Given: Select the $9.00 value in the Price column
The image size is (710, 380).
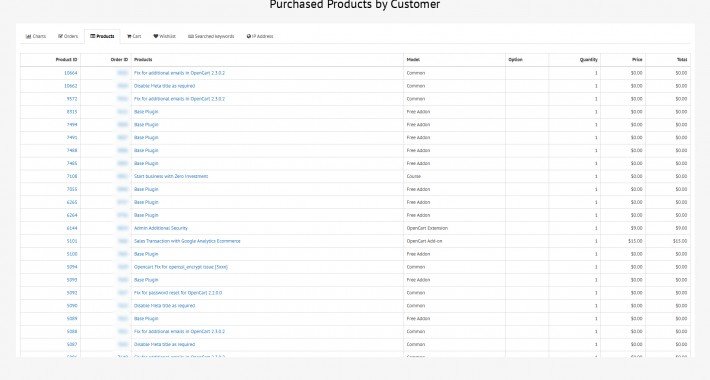Looking at the screenshot, I should tap(636, 228).
